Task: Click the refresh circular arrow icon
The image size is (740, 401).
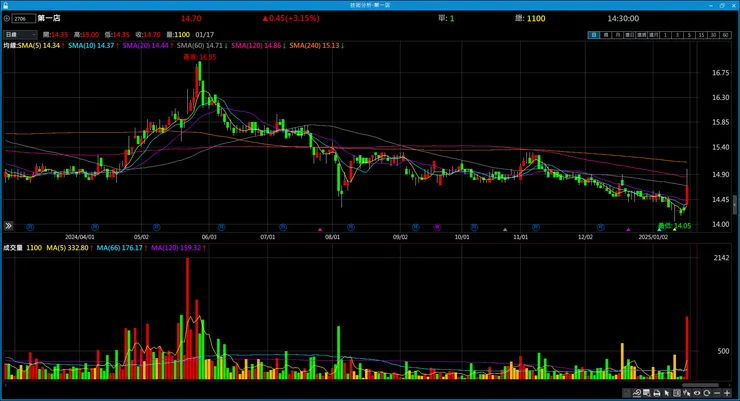Action: tap(706, 393)
